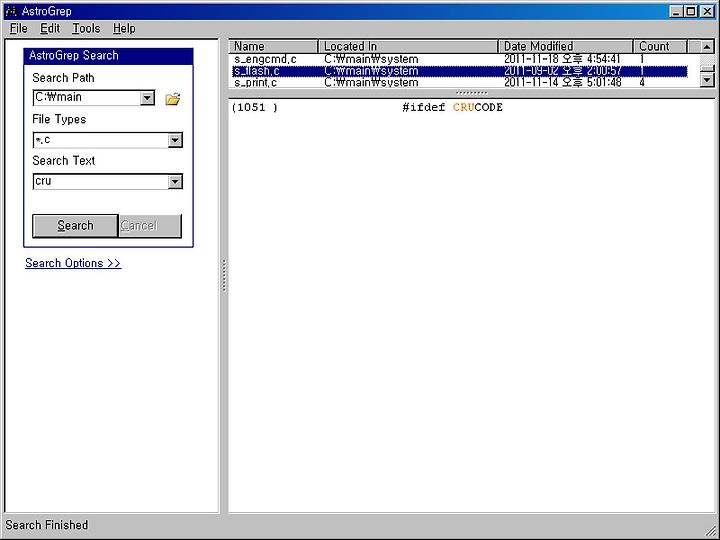
Task: Select the s_engcmd.c result row
Action: [459, 59]
